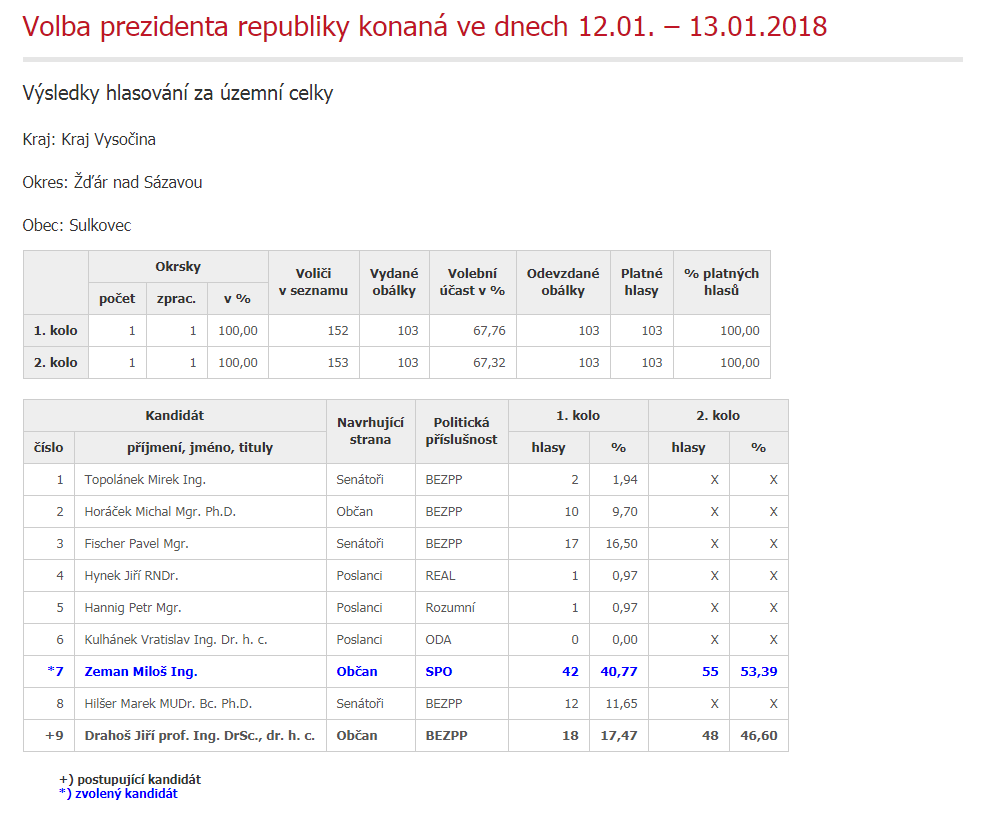Click Hilšer's percentage '11,65'
The image size is (985, 819).
point(621,703)
